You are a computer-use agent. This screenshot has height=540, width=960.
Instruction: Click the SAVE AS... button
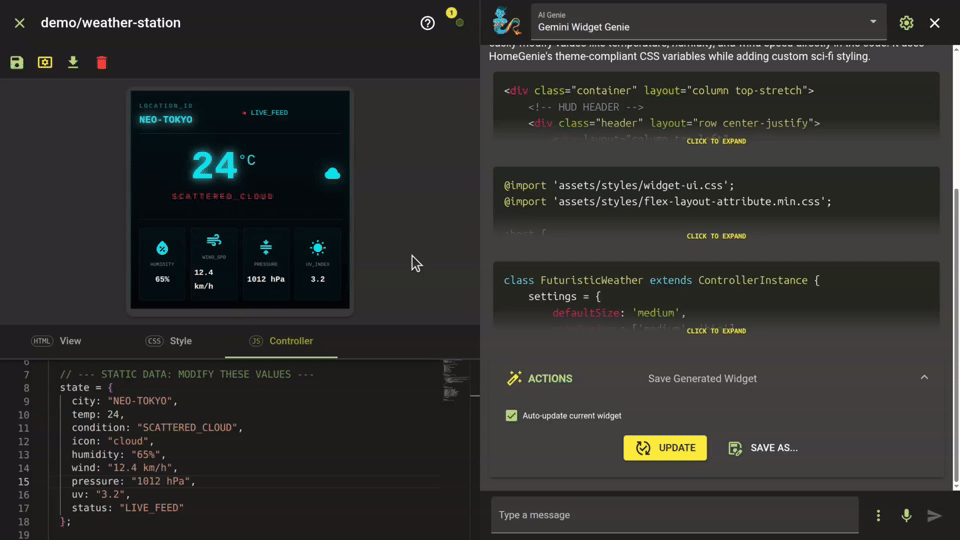point(763,448)
